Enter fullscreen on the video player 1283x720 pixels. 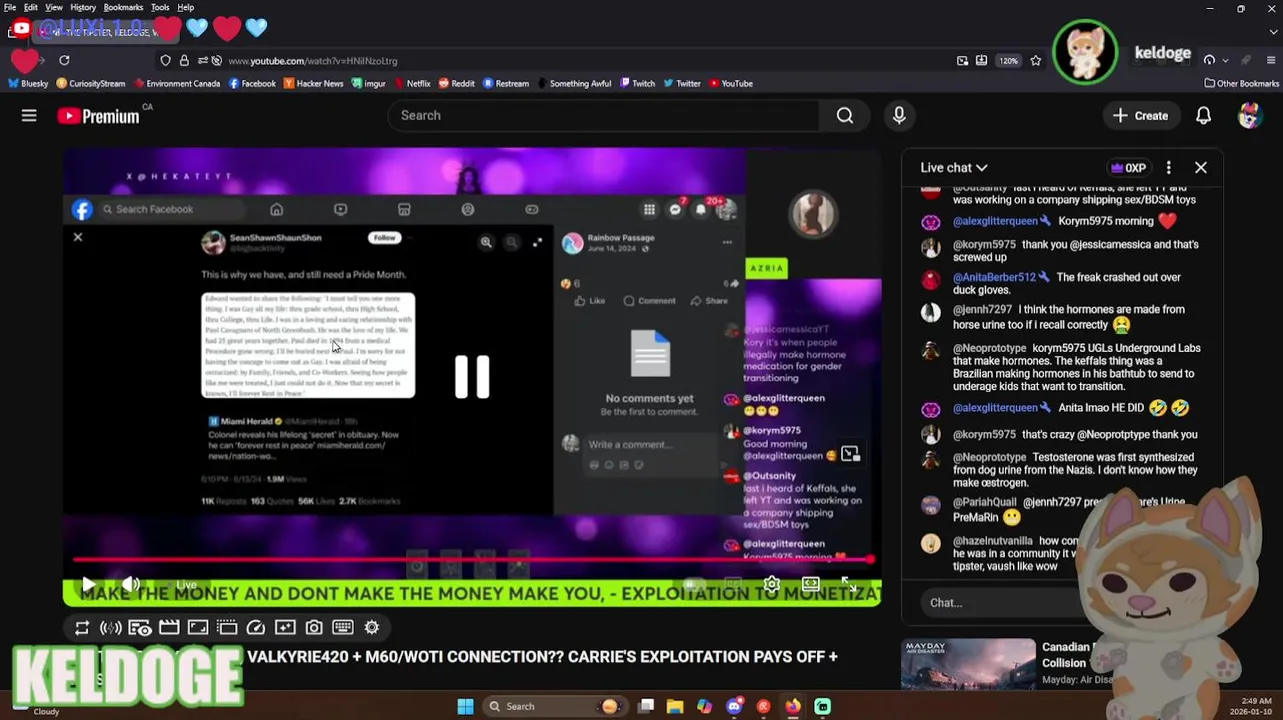click(x=848, y=584)
